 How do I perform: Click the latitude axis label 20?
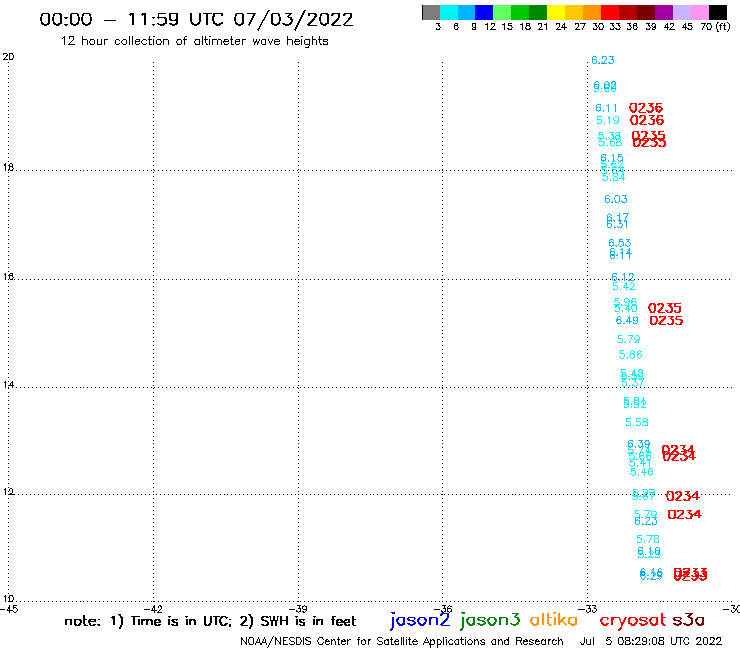8,57
